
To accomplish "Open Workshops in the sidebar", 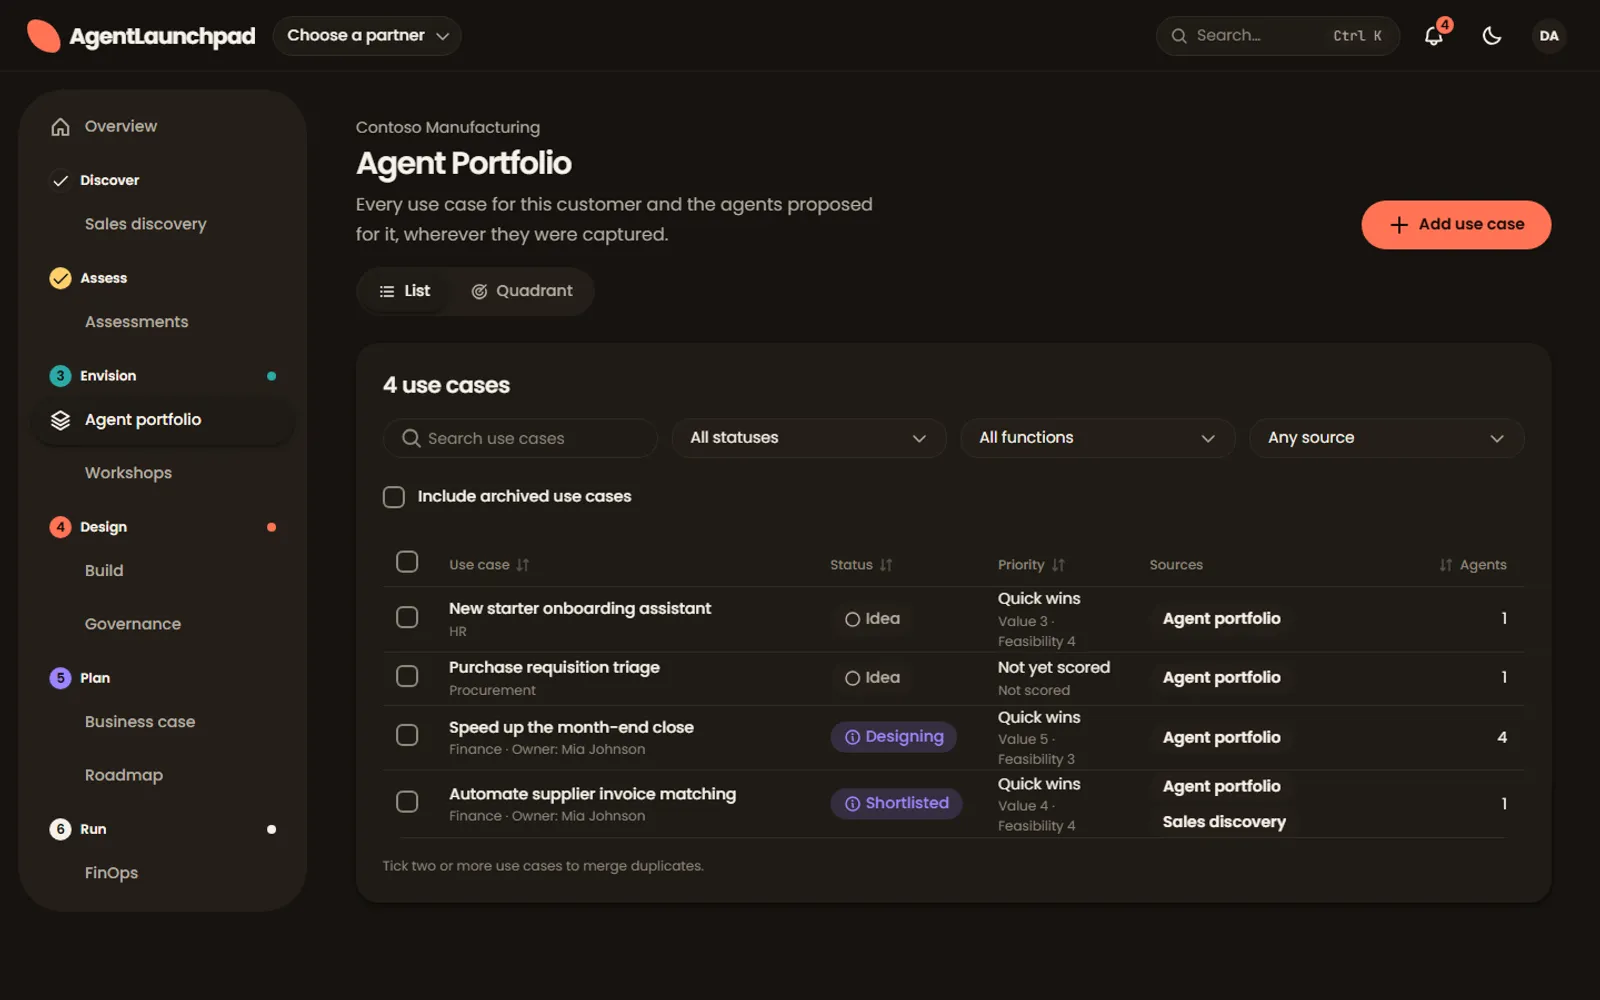I will (x=128, y=473).
